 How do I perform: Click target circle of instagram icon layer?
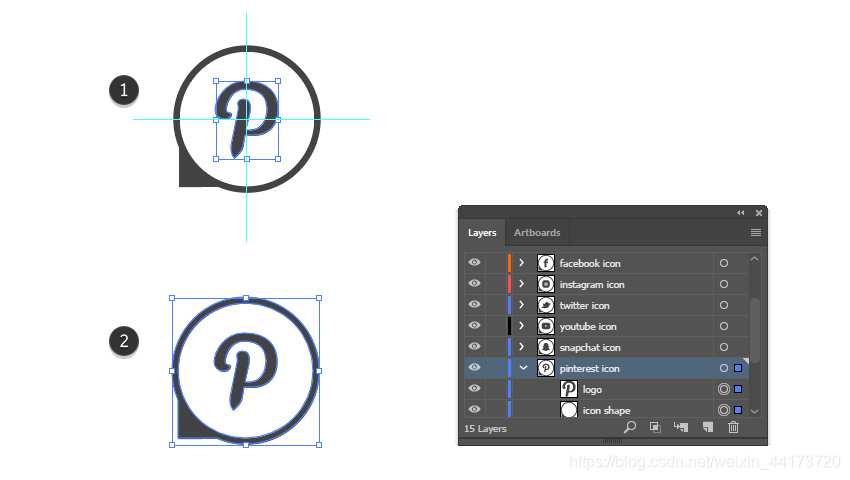pos(724,284)
